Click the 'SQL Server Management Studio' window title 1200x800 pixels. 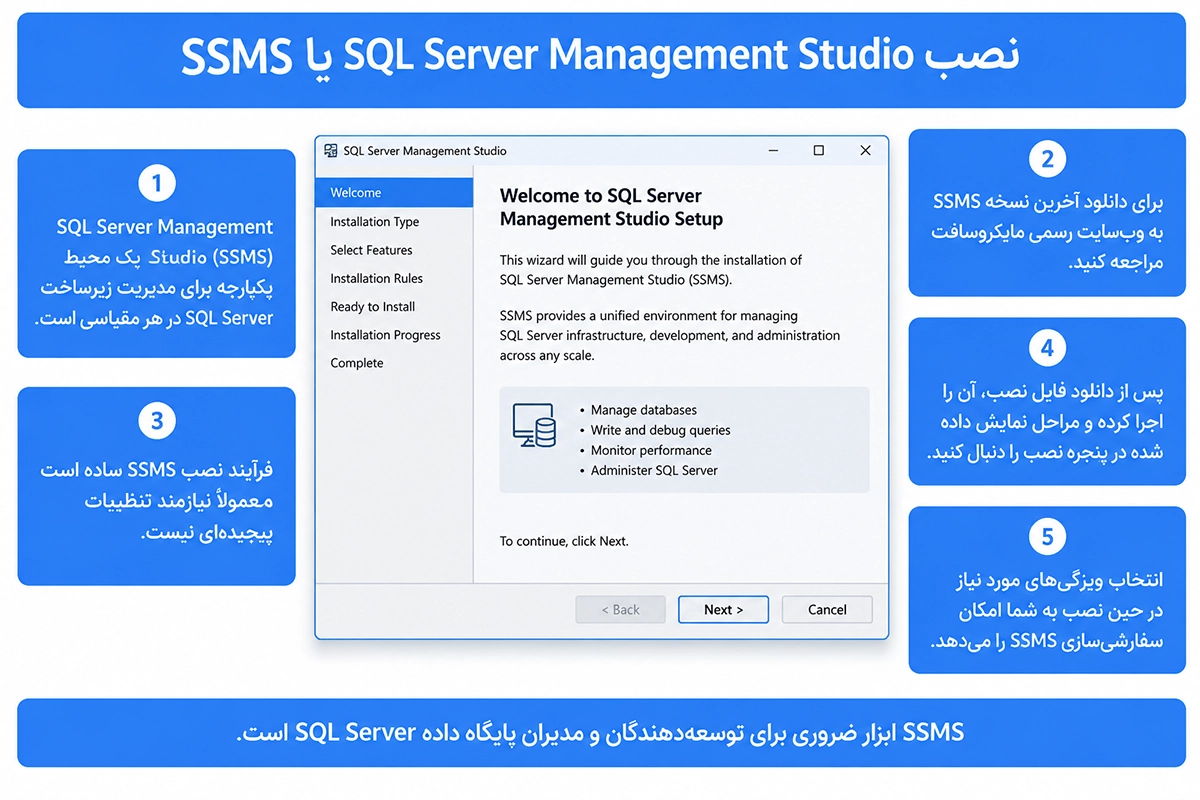click(x=425, y=151)
